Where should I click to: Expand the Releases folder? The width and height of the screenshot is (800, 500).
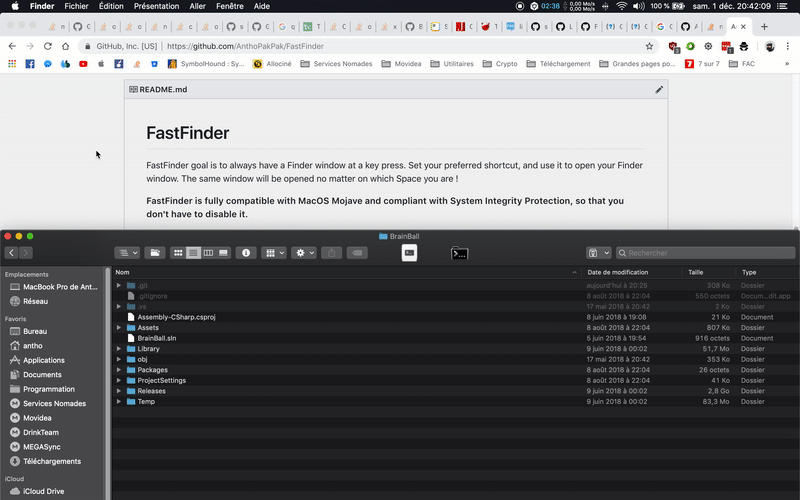[x=119, y=391]
